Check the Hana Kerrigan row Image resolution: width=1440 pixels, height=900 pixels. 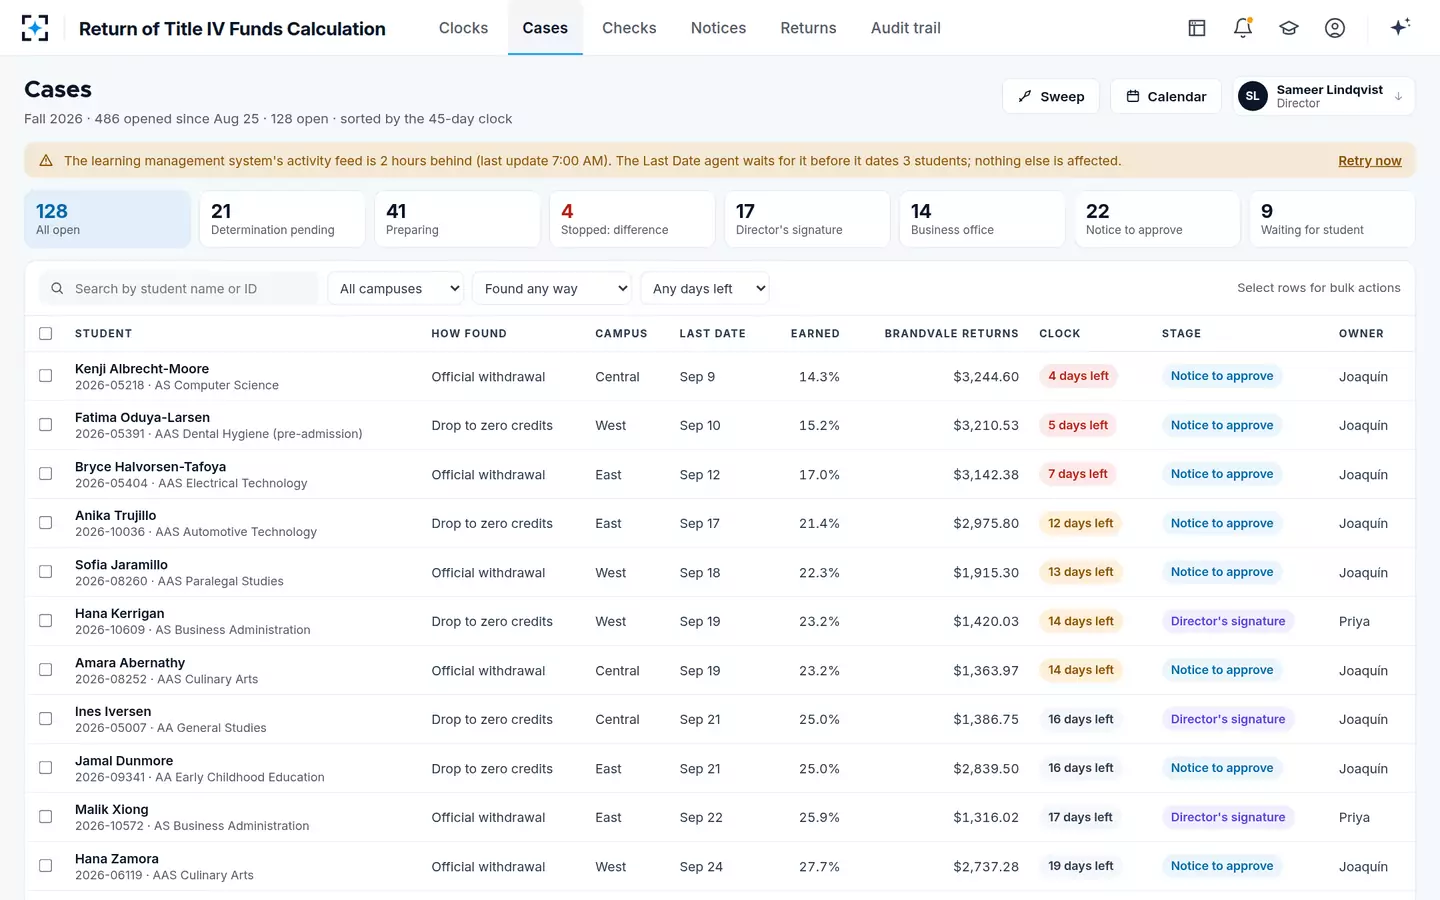pos(45,621)
